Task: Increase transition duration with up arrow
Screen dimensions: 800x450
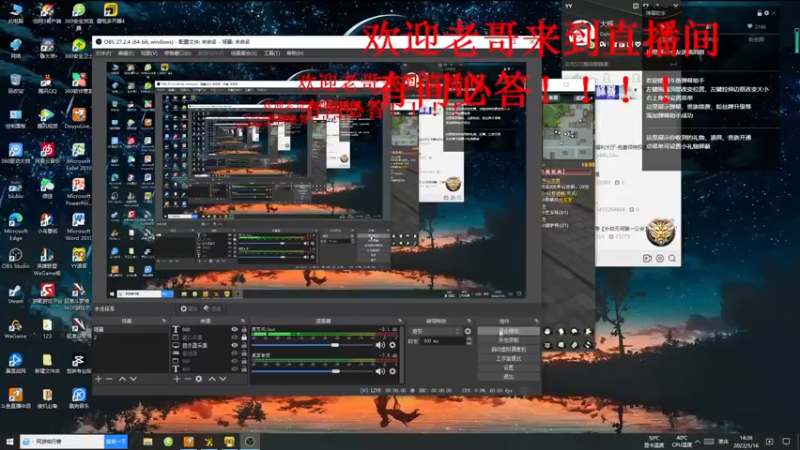Action: pos(469,339)
